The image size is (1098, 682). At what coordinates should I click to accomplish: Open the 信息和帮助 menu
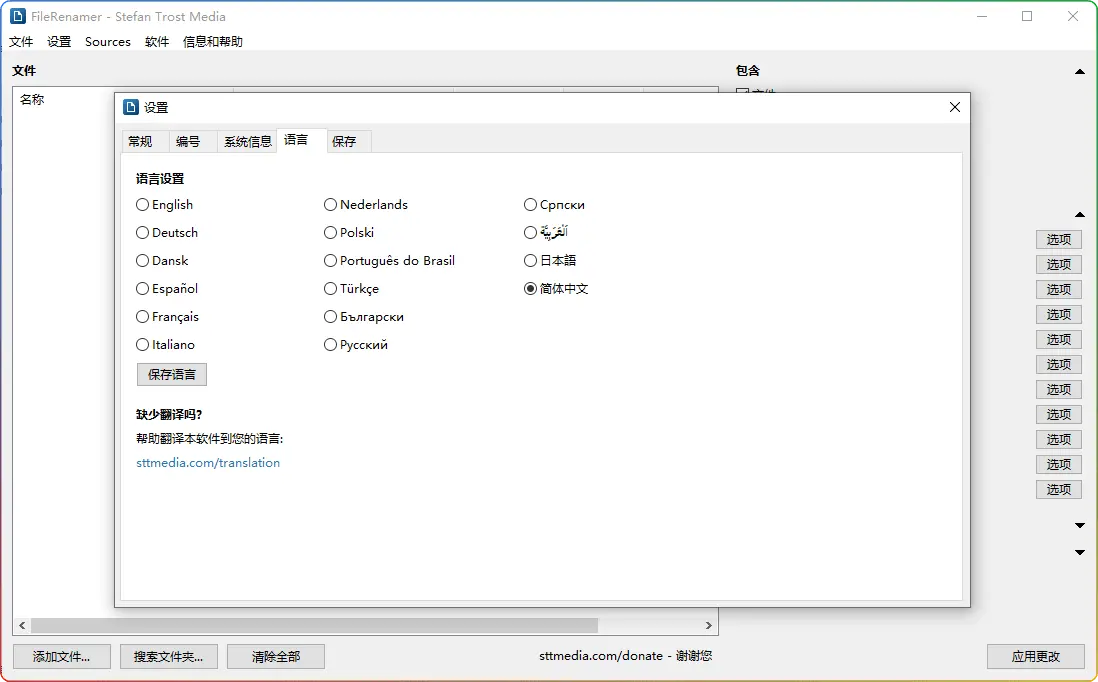[x=212, y=42]
